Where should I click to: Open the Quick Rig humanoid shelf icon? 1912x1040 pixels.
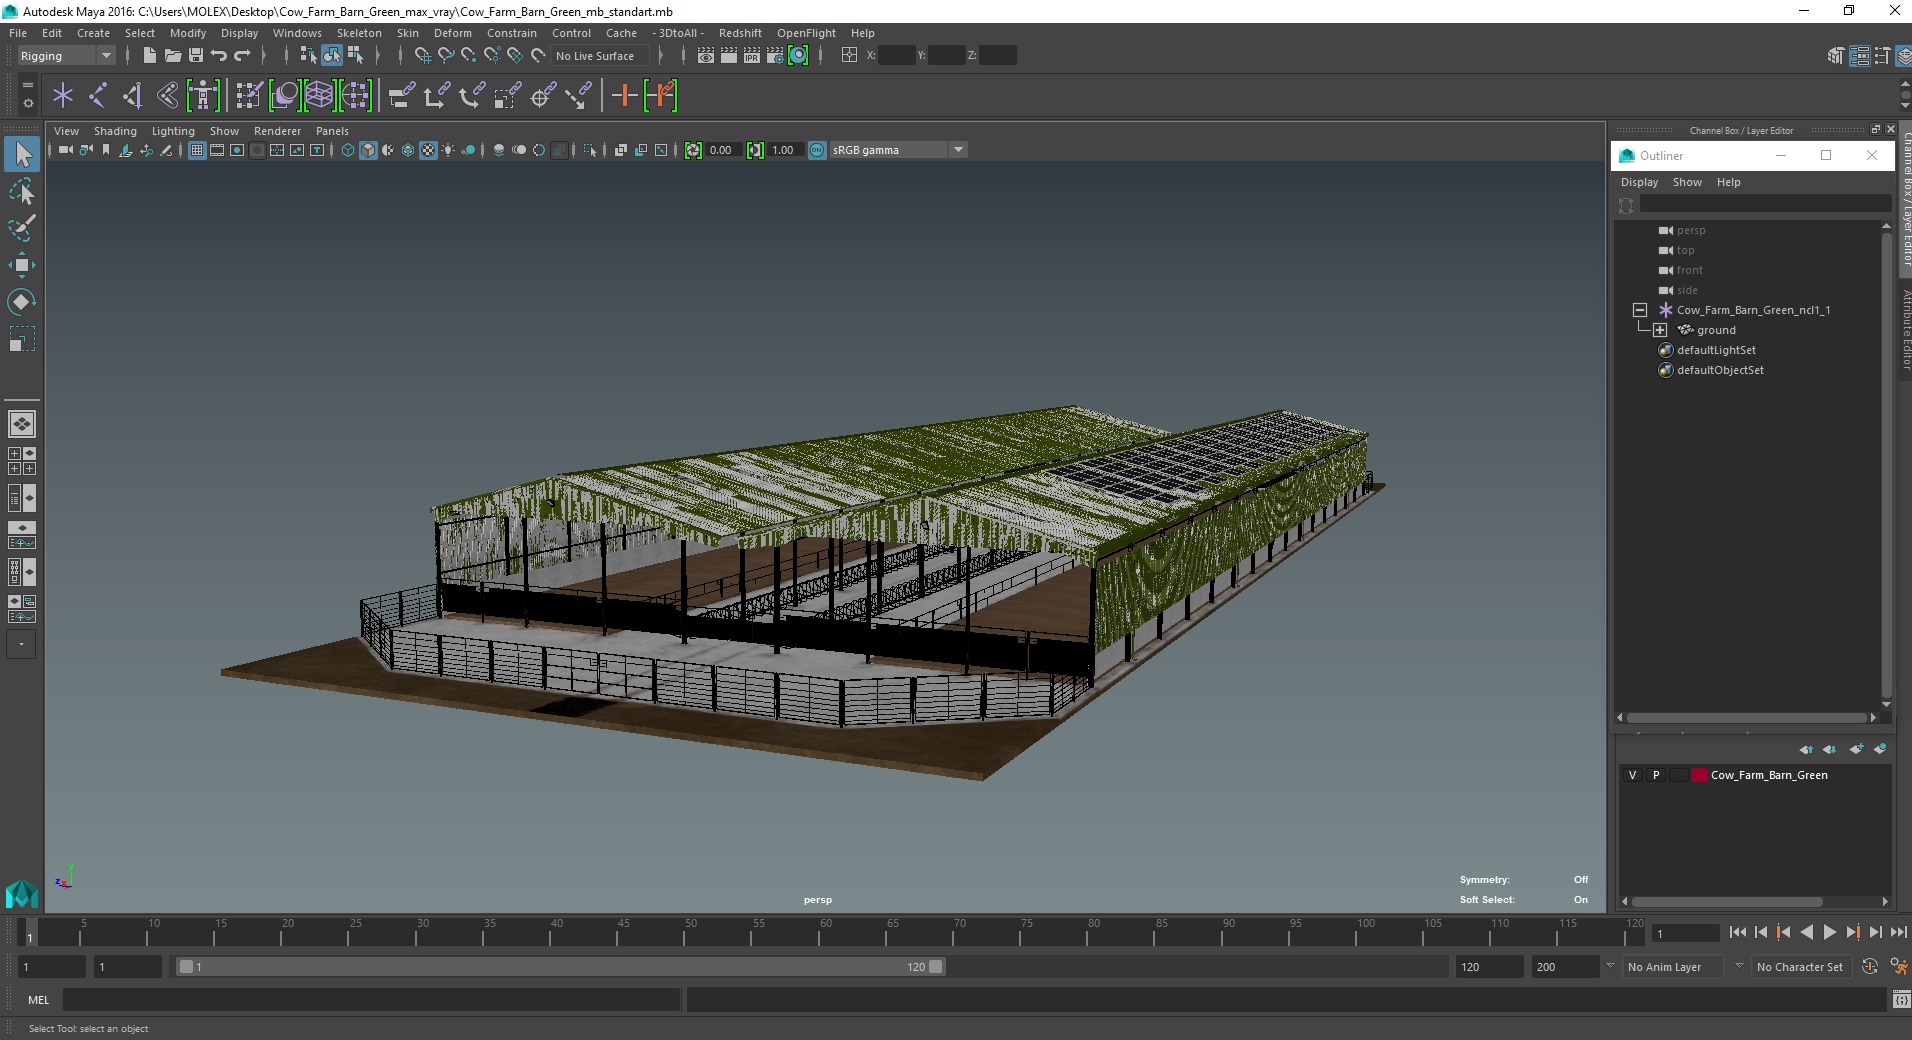tap(203, 96)
